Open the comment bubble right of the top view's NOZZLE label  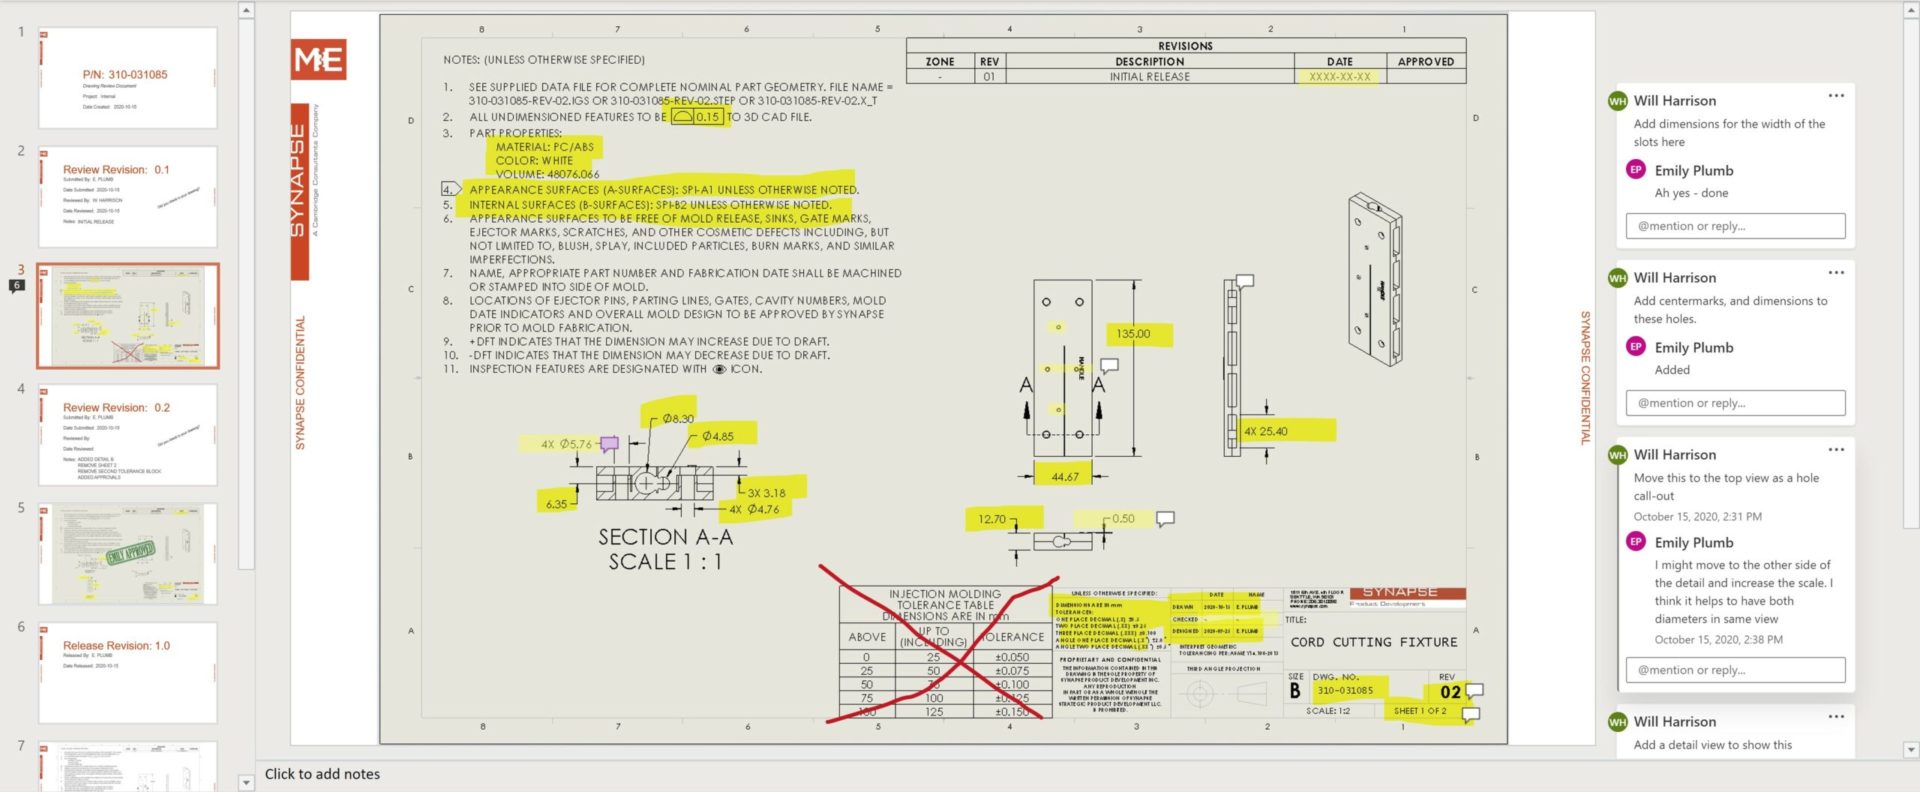[1109, 365]
